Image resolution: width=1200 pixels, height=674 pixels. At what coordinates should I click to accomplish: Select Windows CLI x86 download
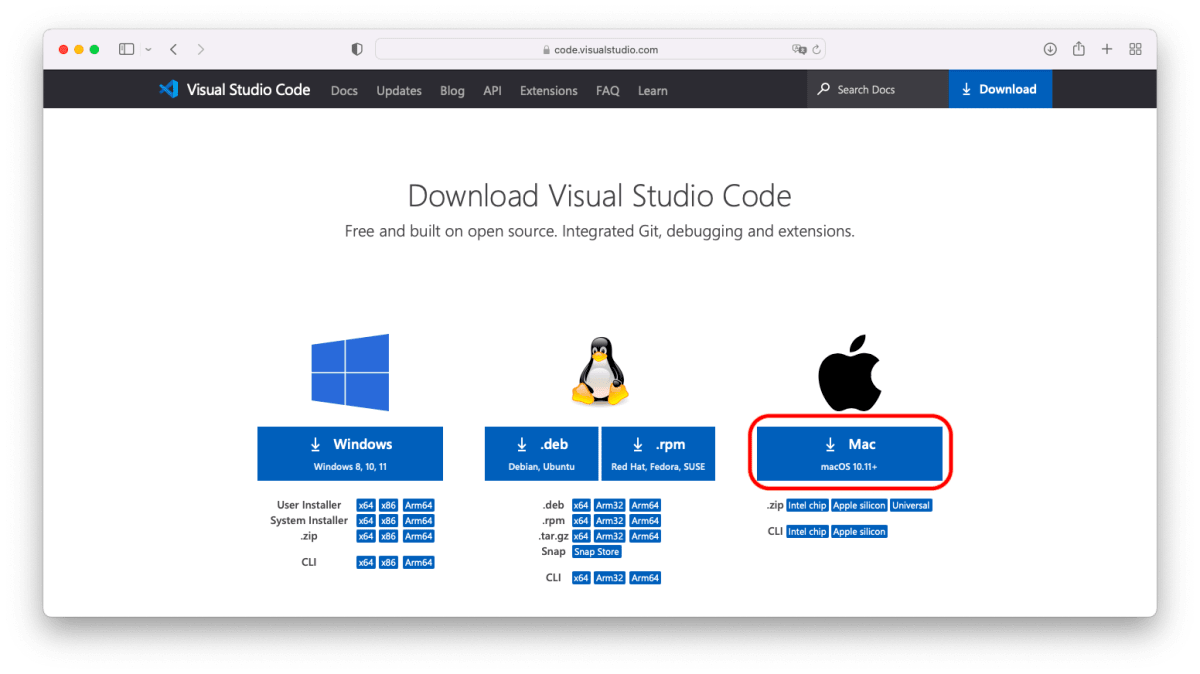point(389,562)
